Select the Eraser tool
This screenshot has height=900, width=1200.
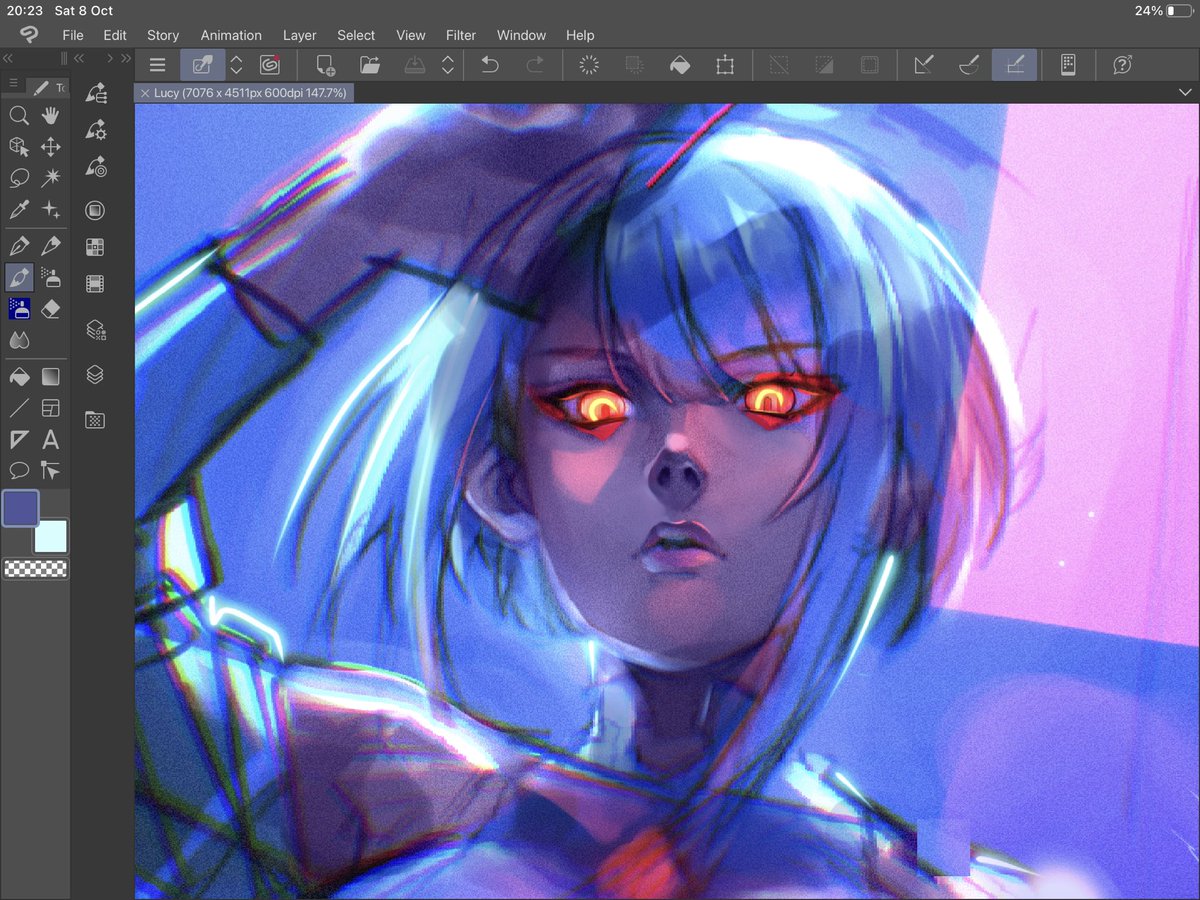[50, 309]
